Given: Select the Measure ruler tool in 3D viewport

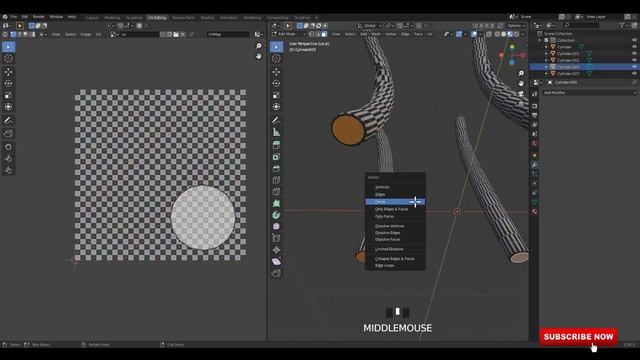Looking at the screenshot, I should point(276,132).
